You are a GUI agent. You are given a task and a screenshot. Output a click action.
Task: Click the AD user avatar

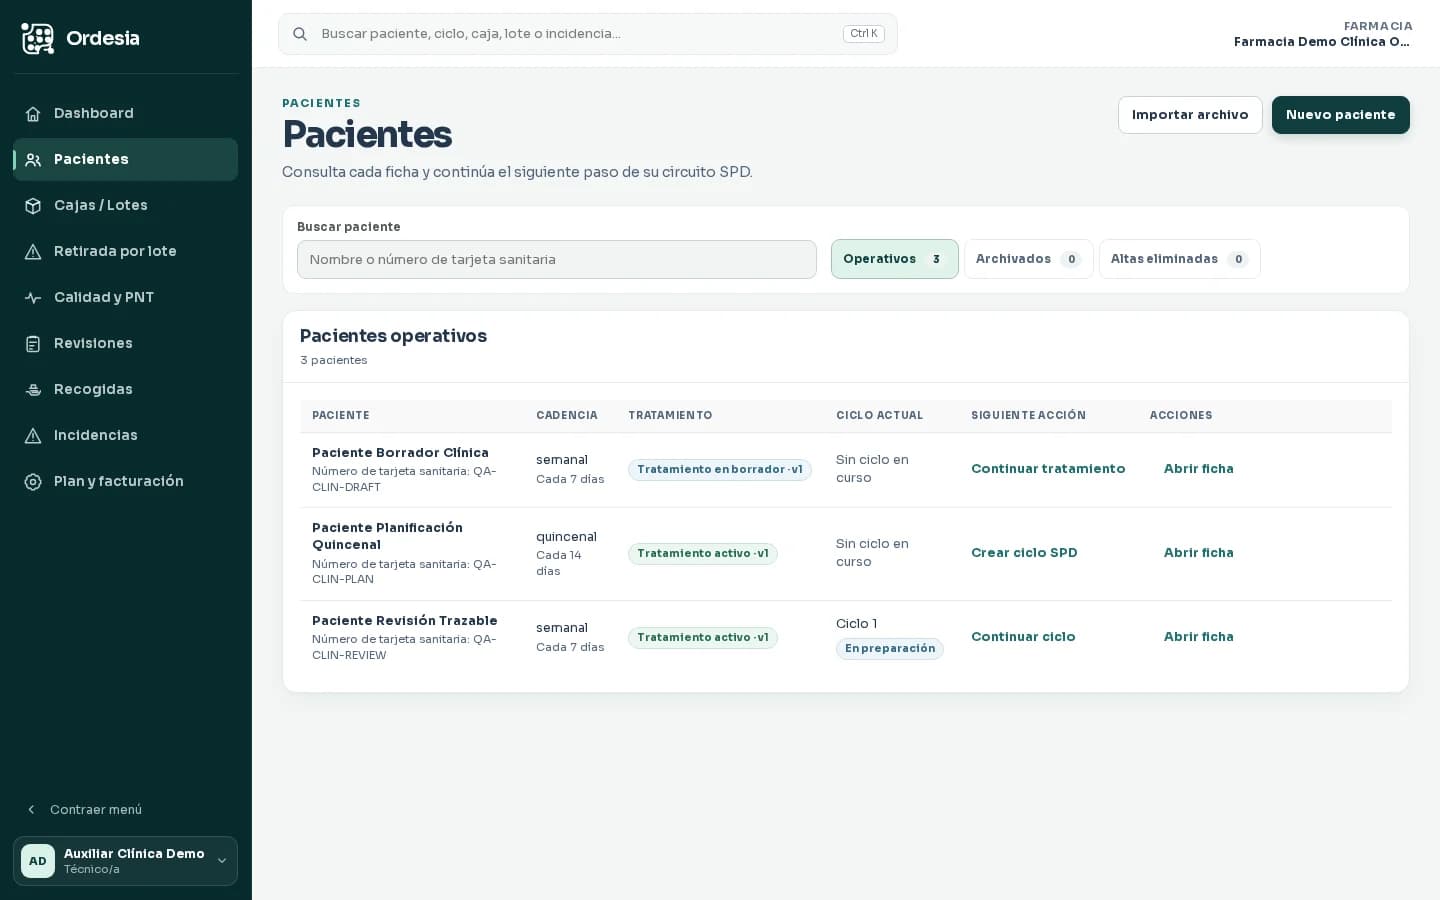click(38, 861)
